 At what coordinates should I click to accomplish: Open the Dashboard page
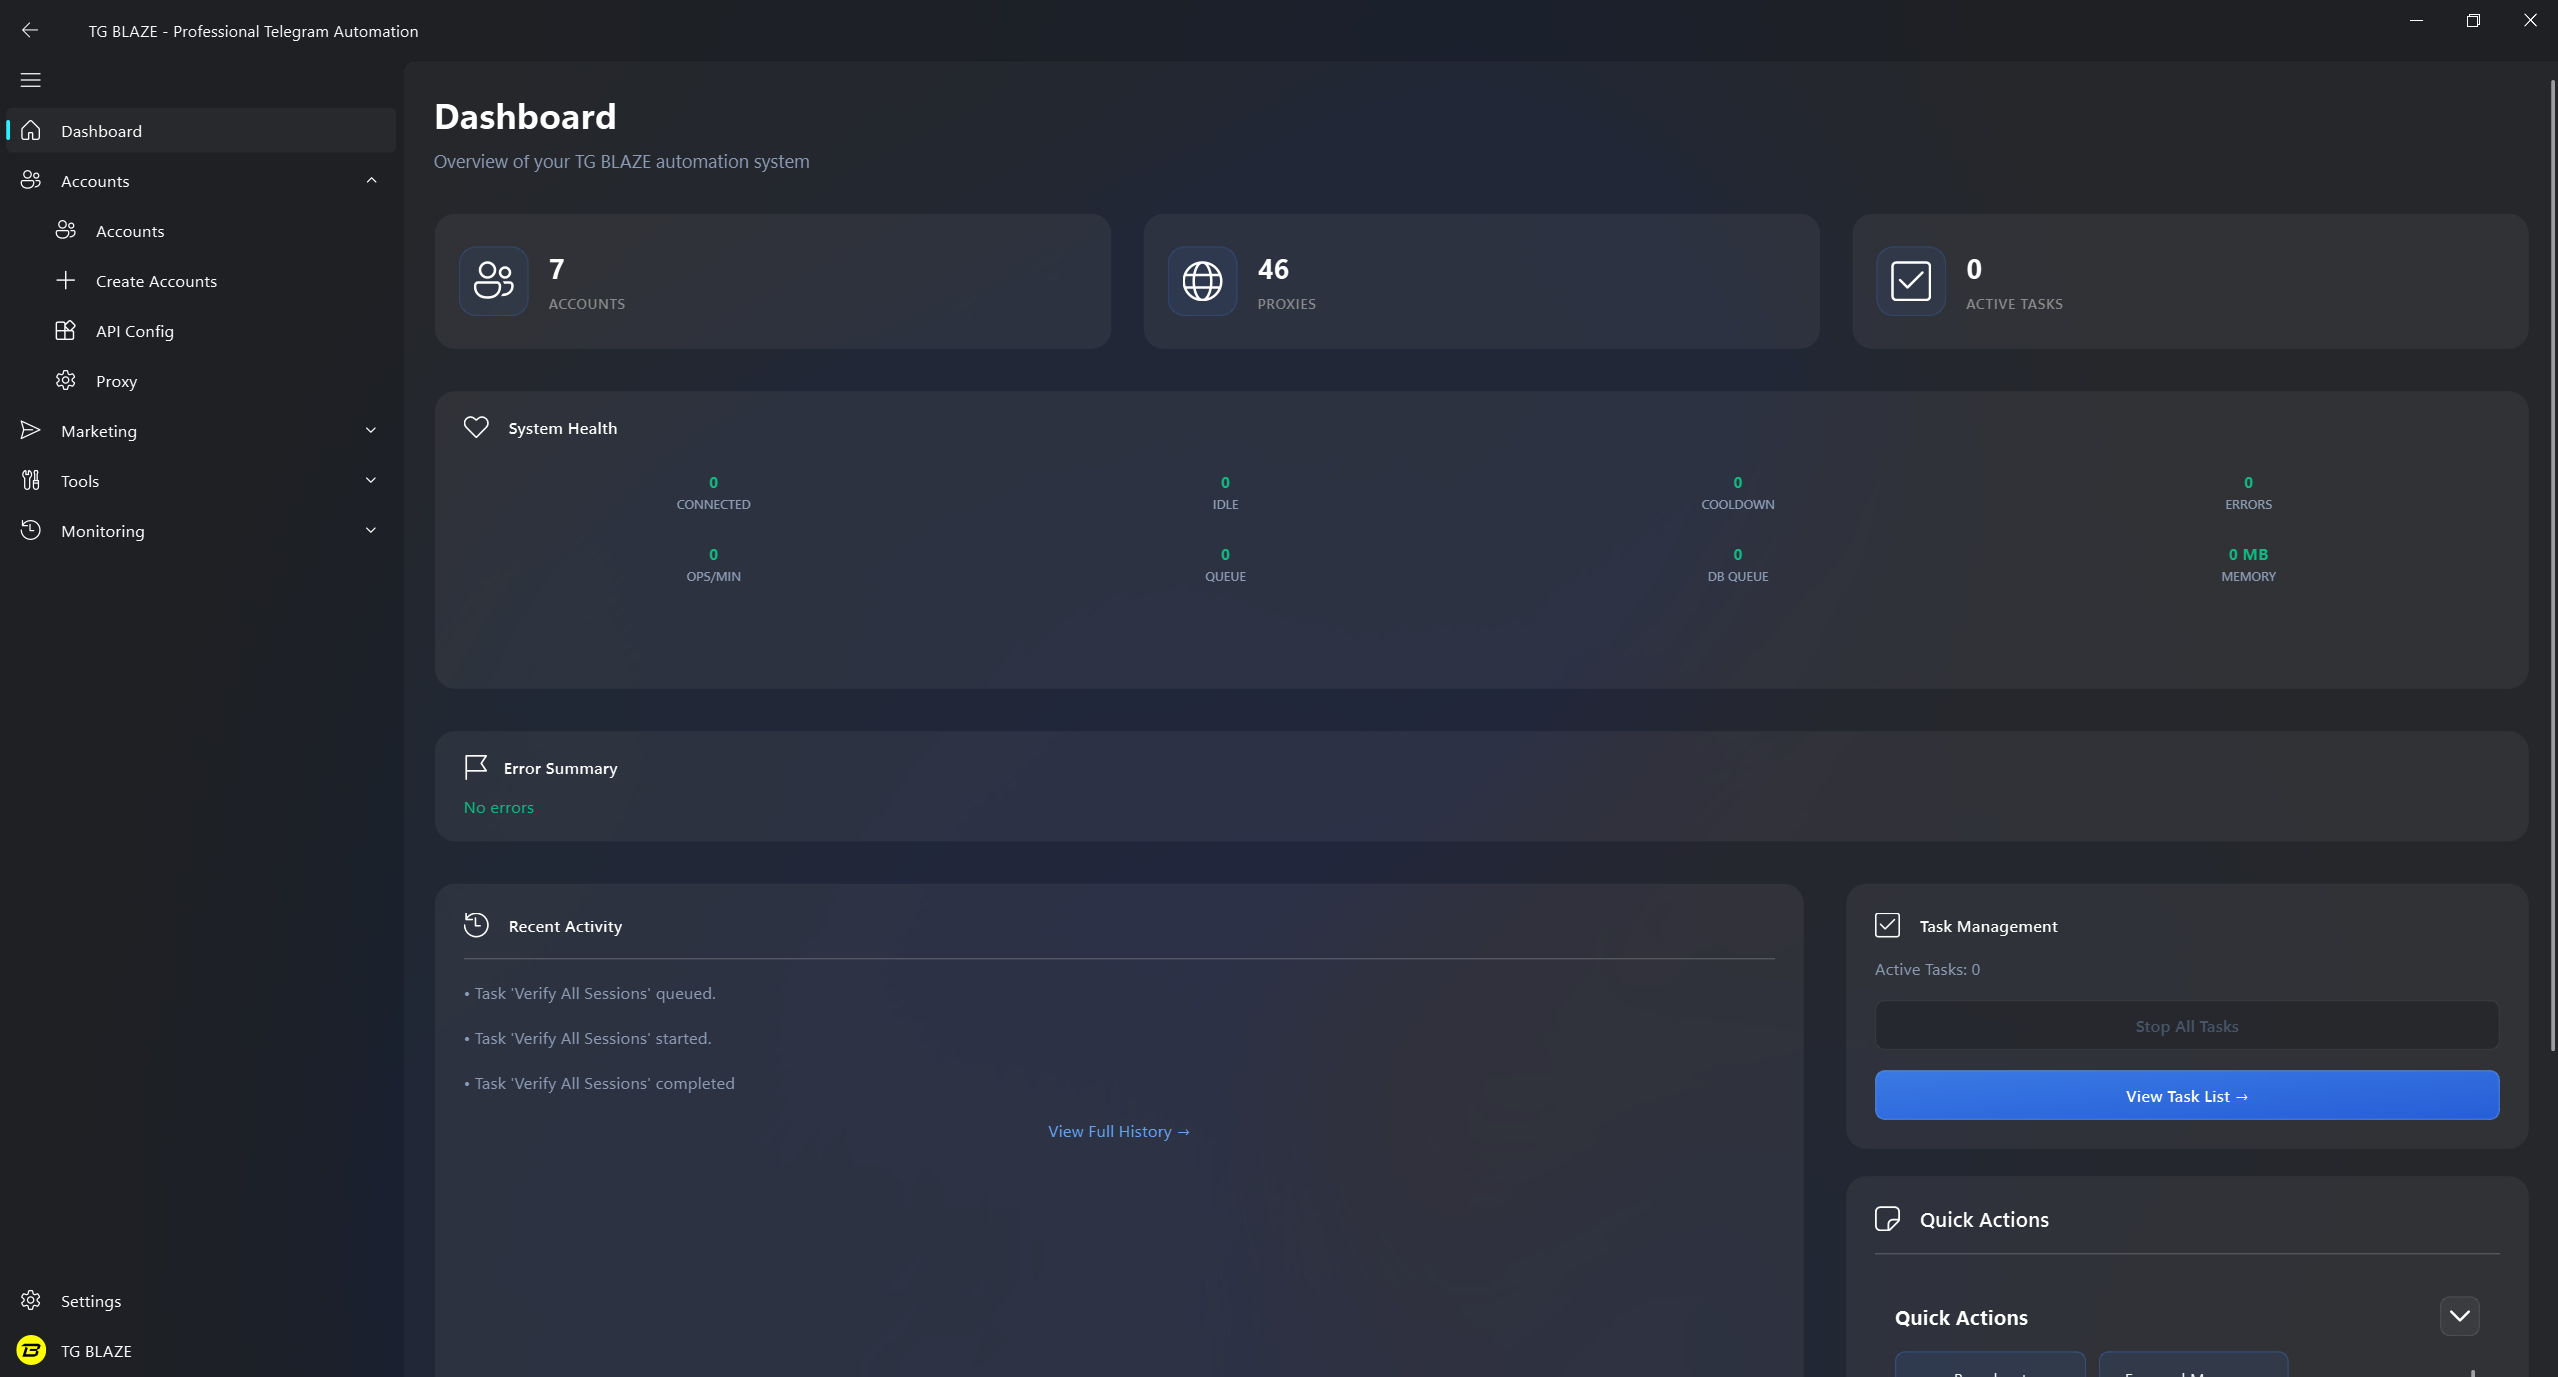point(201,131)
